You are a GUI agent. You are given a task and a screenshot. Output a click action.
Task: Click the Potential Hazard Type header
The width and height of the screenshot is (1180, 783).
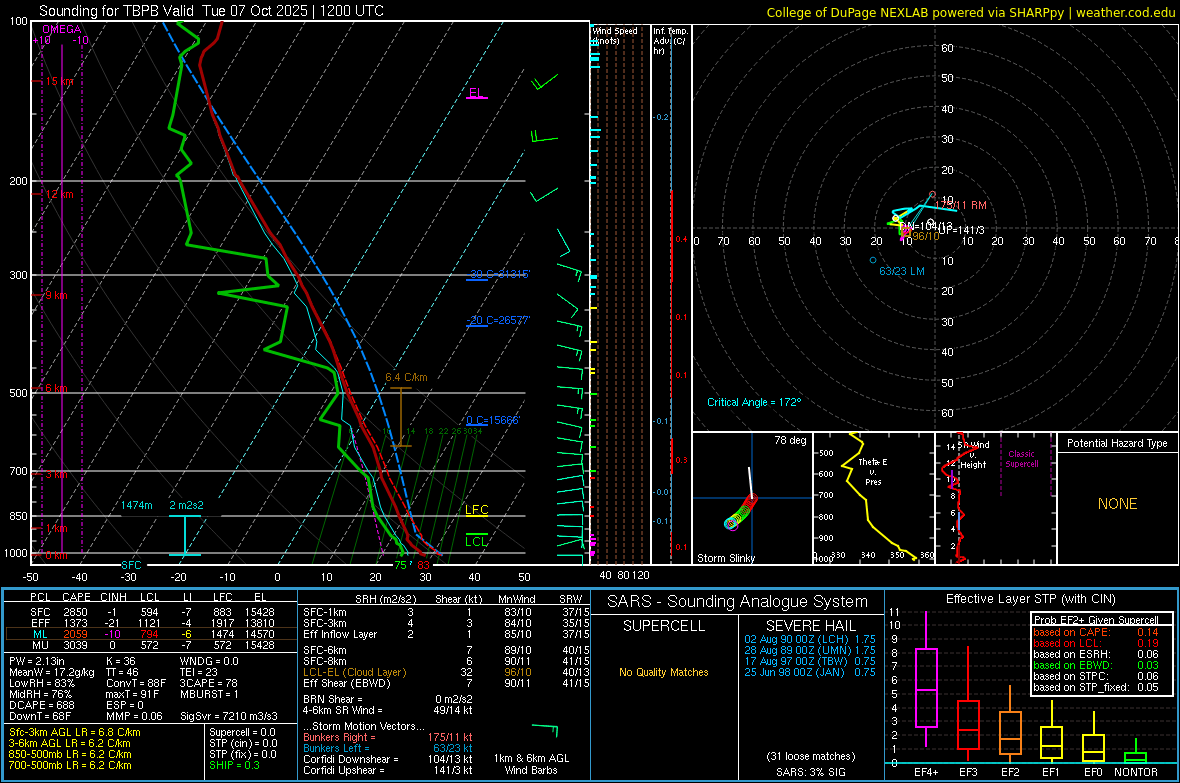[1118, 443]
